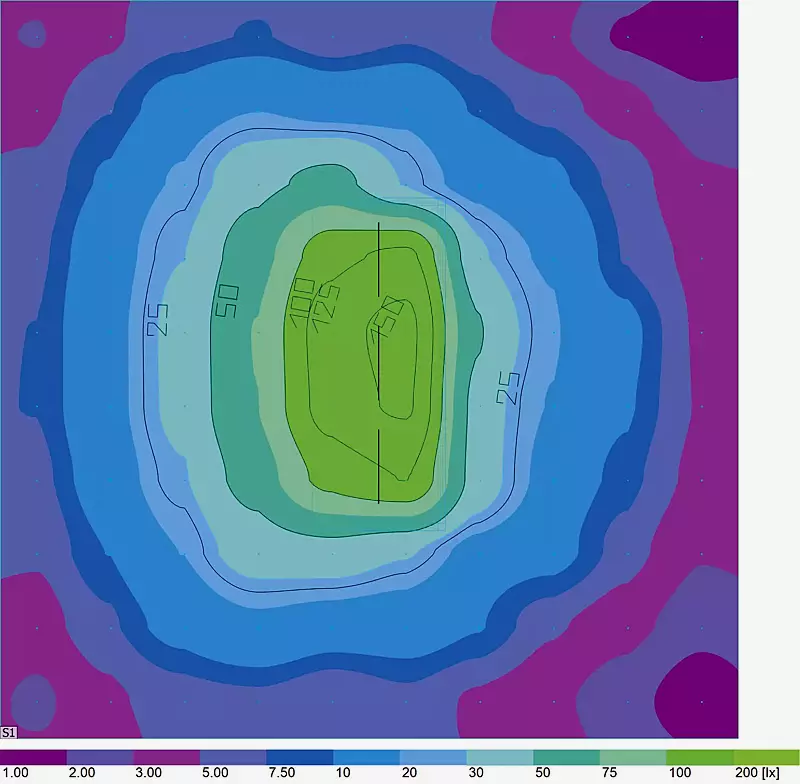800x784 pixels.
Task: Click the 30 lx pale teal legend swatch
Action: click(499, 756)
